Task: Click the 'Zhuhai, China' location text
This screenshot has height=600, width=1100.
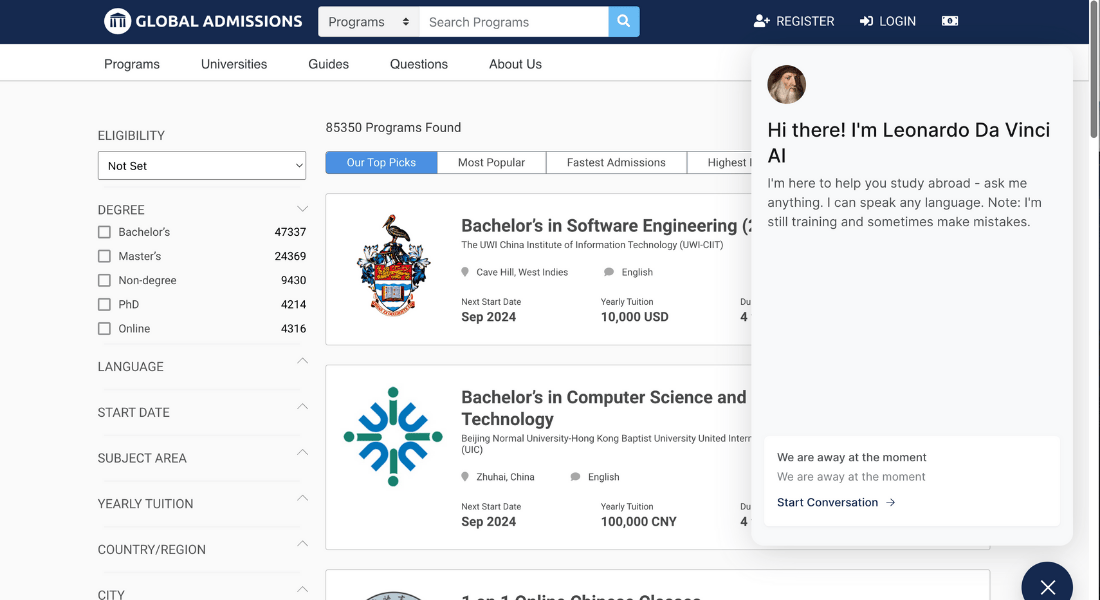Action: click(x=505, y=477)
